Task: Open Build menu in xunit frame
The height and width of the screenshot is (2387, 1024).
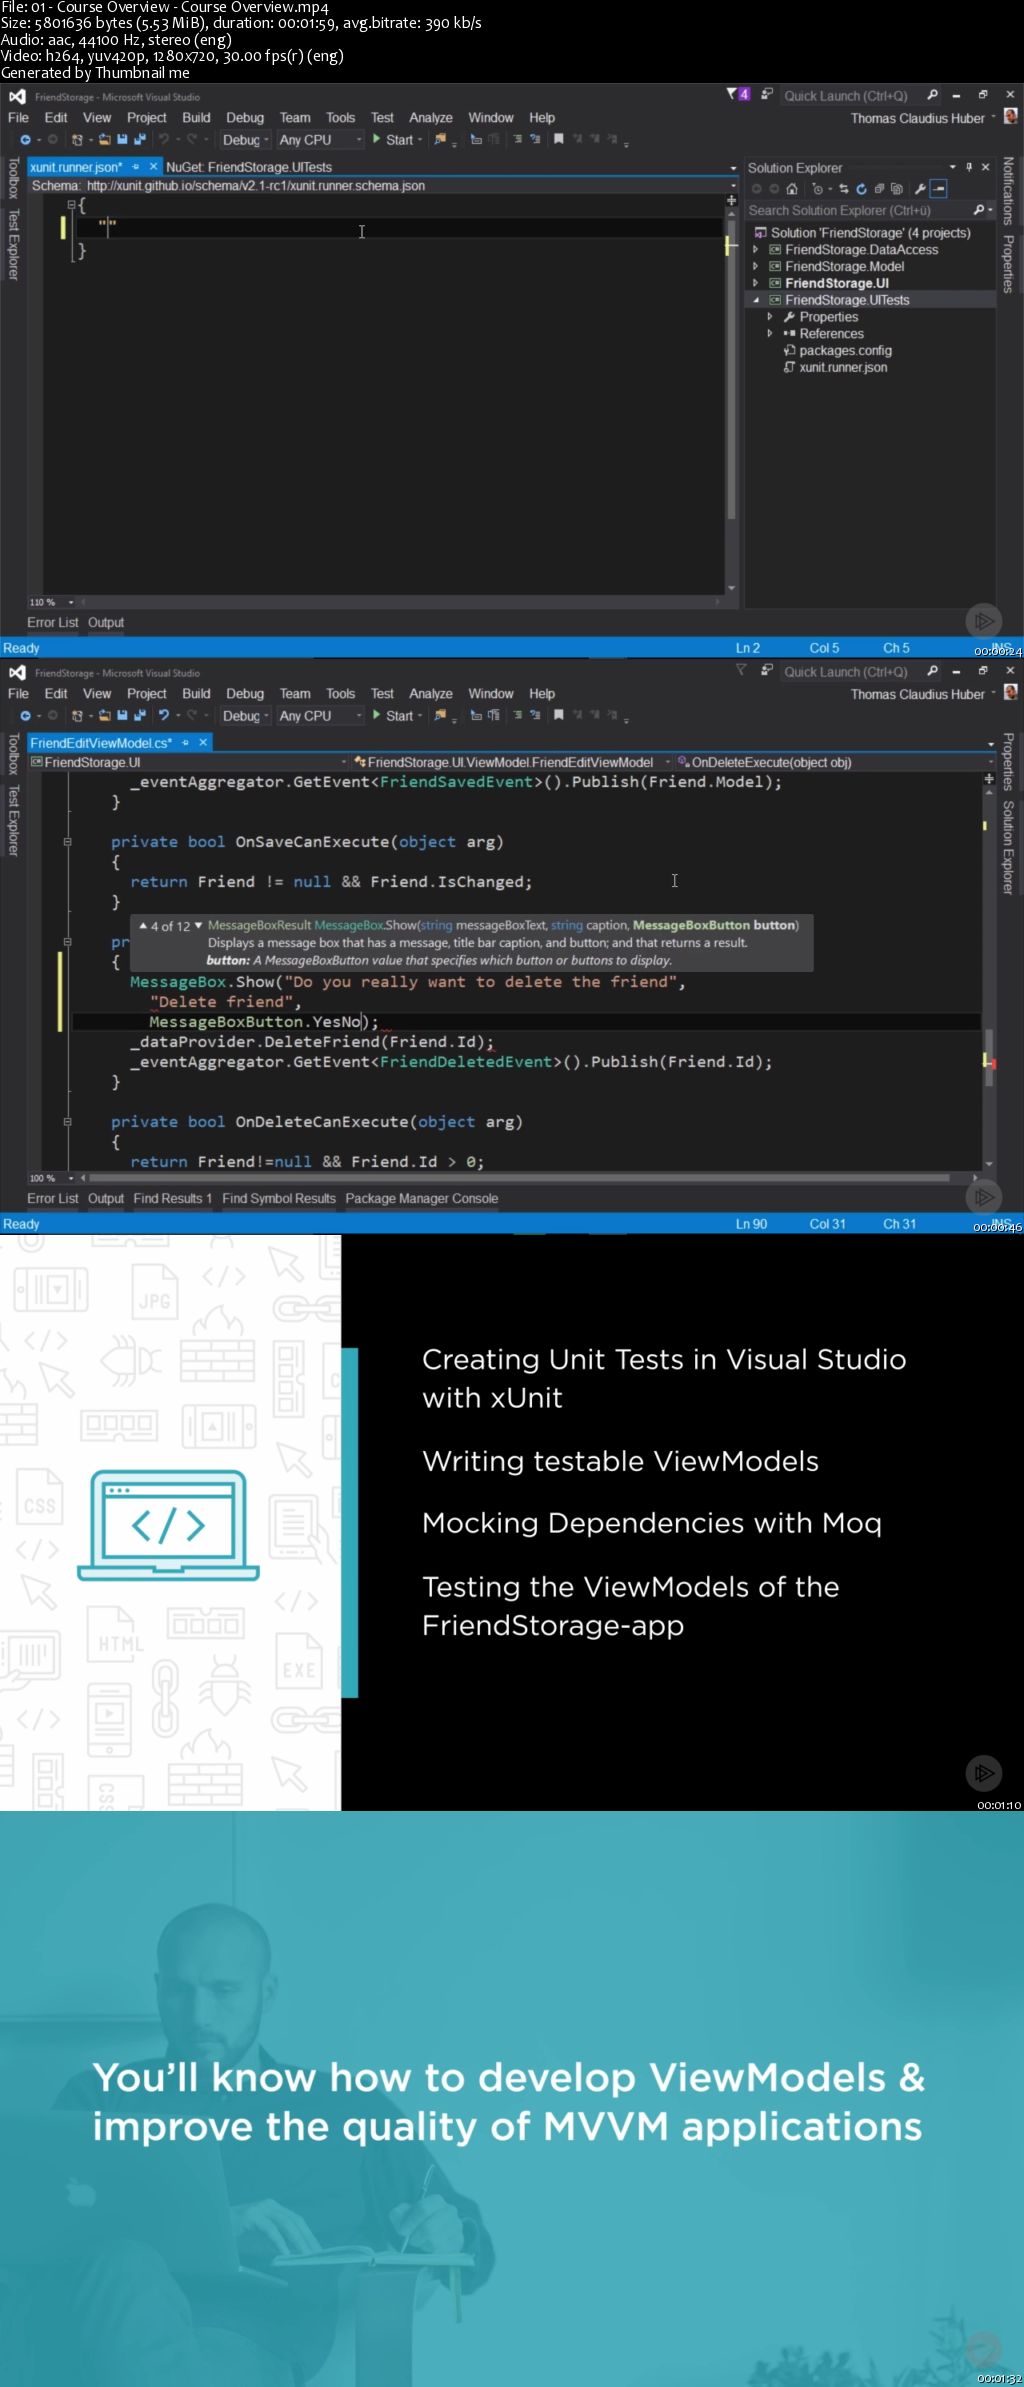Action: tap(196, 118)
